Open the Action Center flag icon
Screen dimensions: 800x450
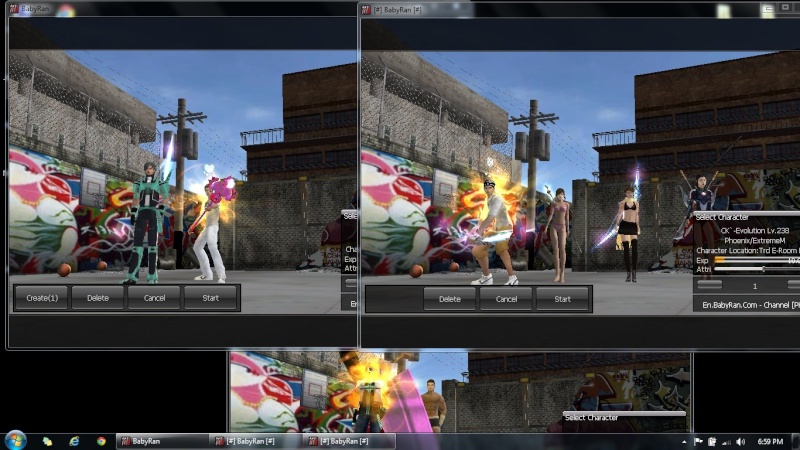[698, 442]
